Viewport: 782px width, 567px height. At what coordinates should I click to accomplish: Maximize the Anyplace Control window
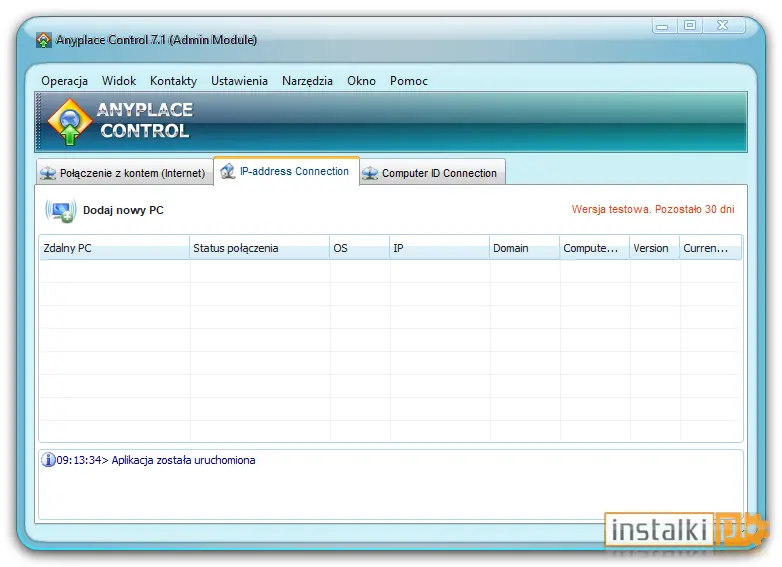point(690,25)
